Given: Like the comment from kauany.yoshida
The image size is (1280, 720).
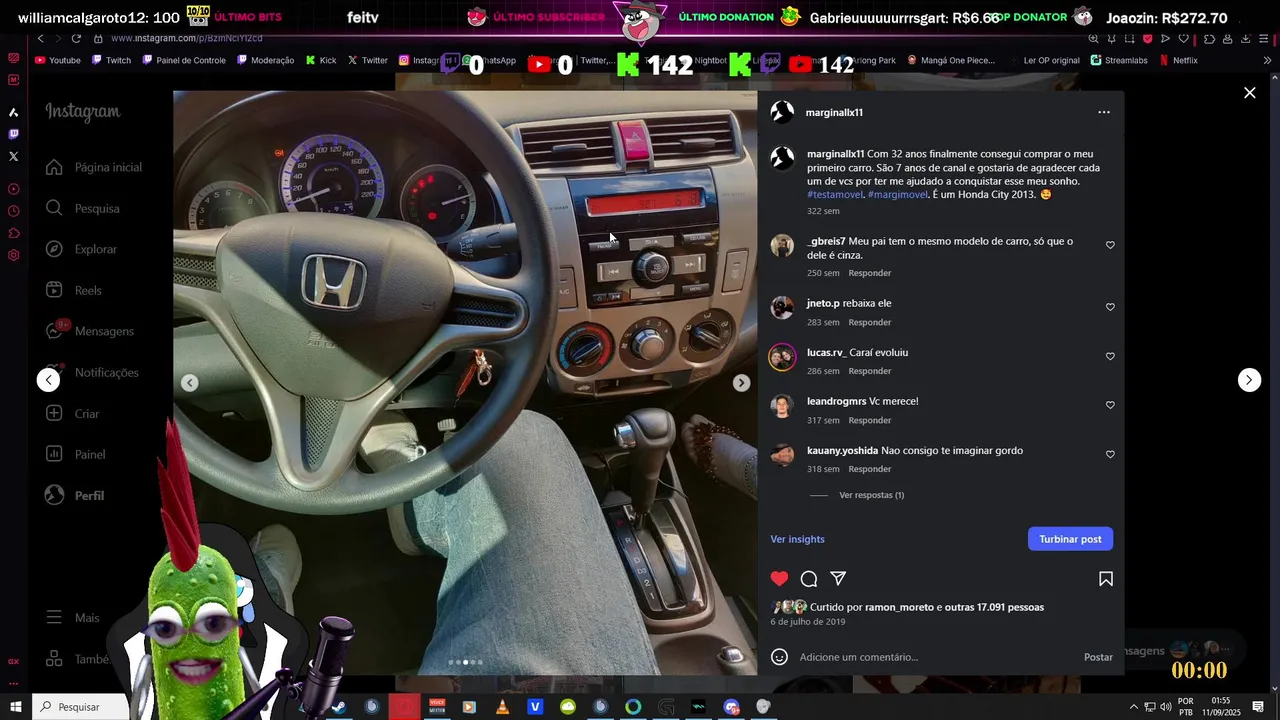Looking at the screenshot, I should click(1110, 454).
